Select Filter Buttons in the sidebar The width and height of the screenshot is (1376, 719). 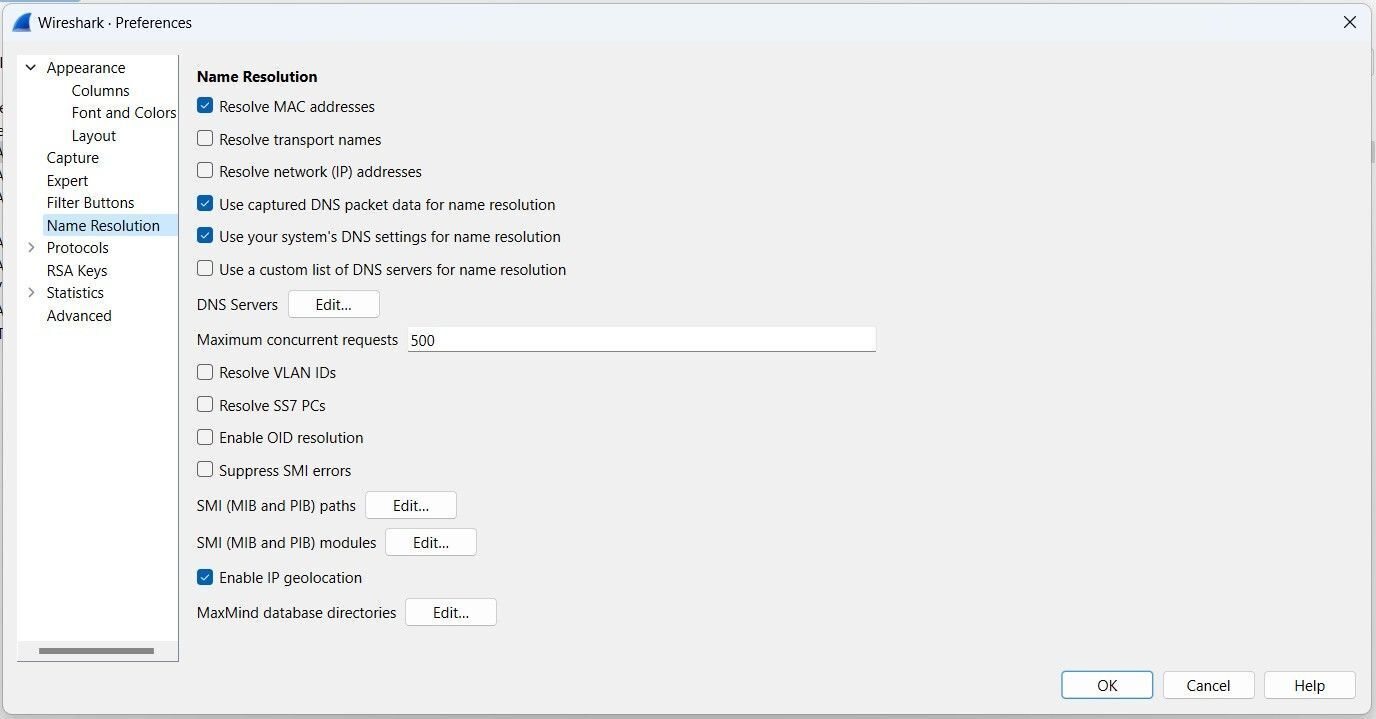click(x=91, y=202)
